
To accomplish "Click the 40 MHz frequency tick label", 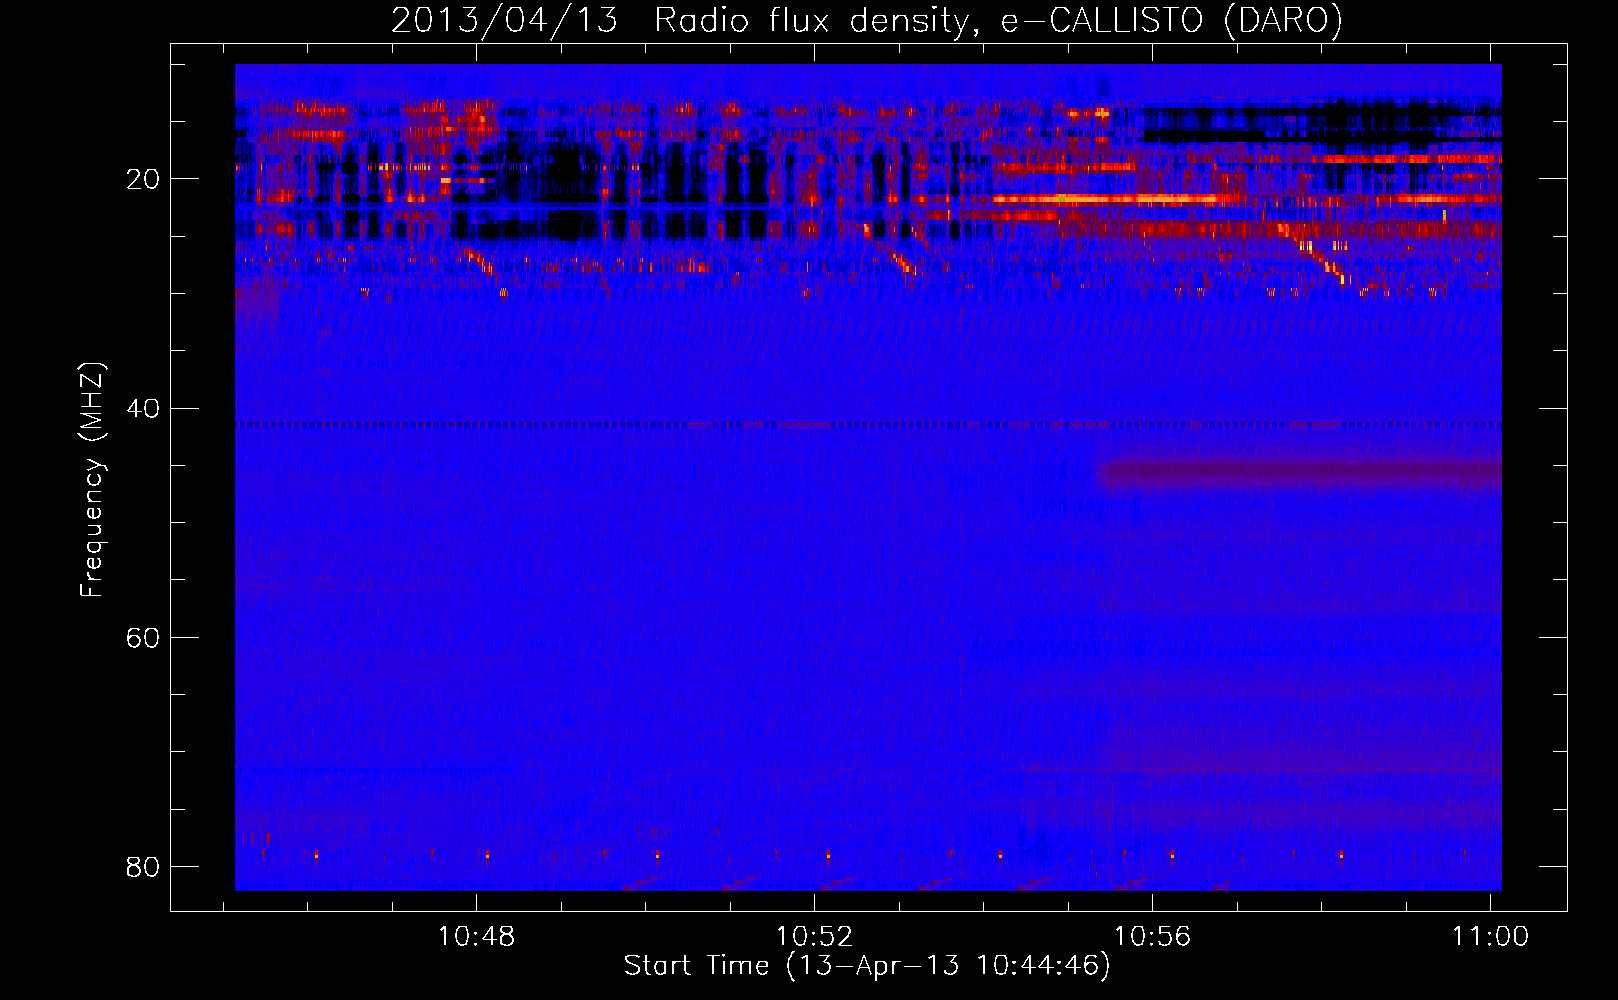I will [143, 408].
